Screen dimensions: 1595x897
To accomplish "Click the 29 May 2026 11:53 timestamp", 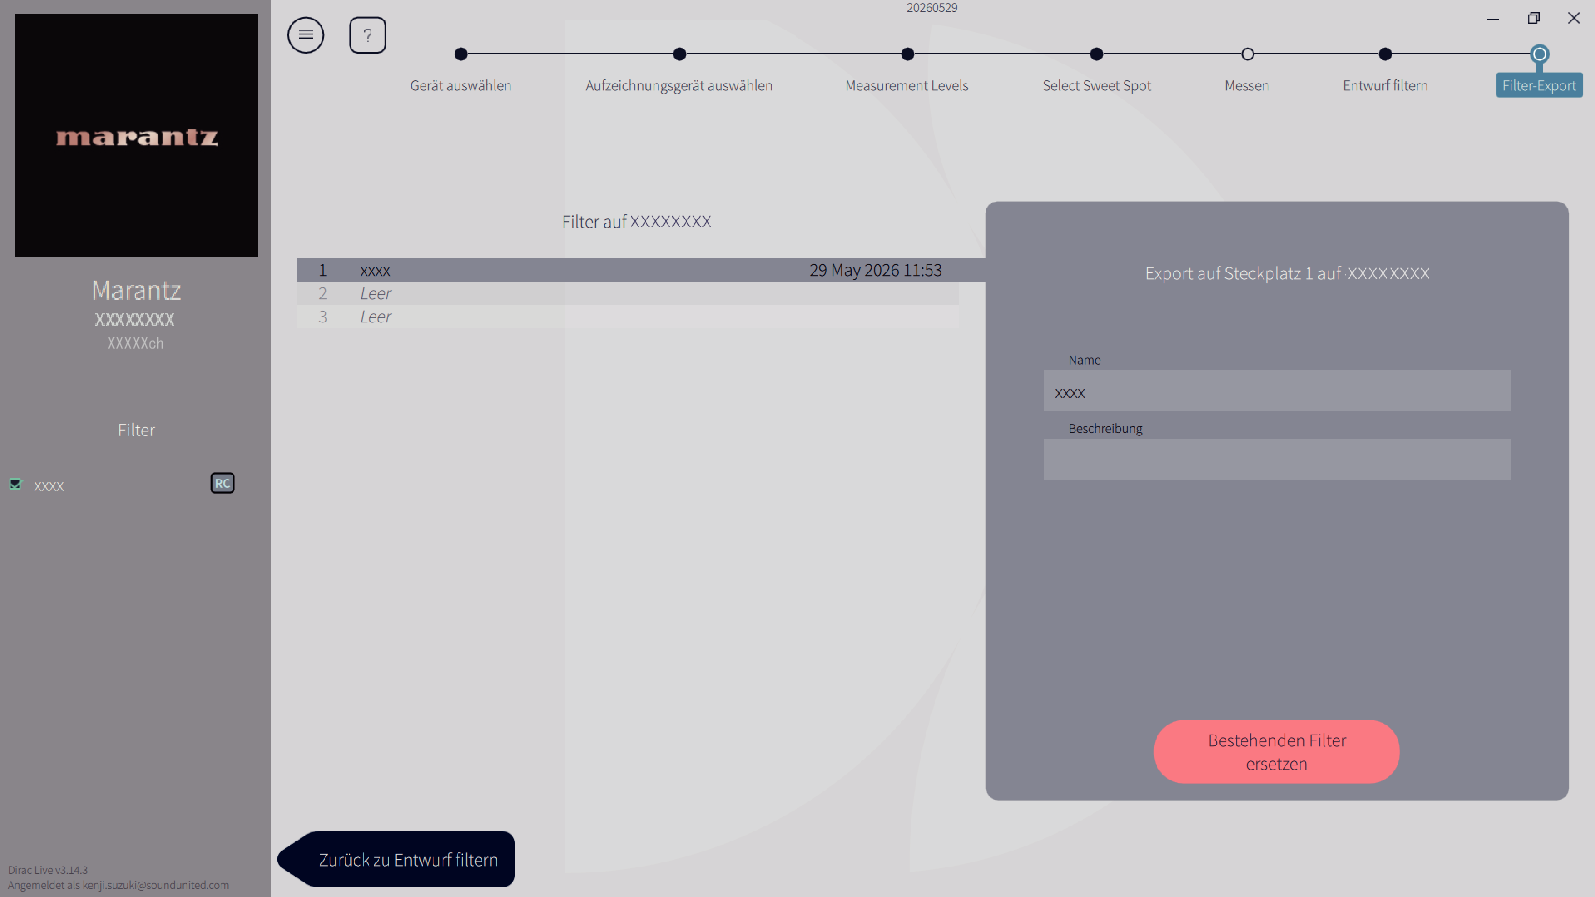I will pyautogui.click(x=876, y=271).
